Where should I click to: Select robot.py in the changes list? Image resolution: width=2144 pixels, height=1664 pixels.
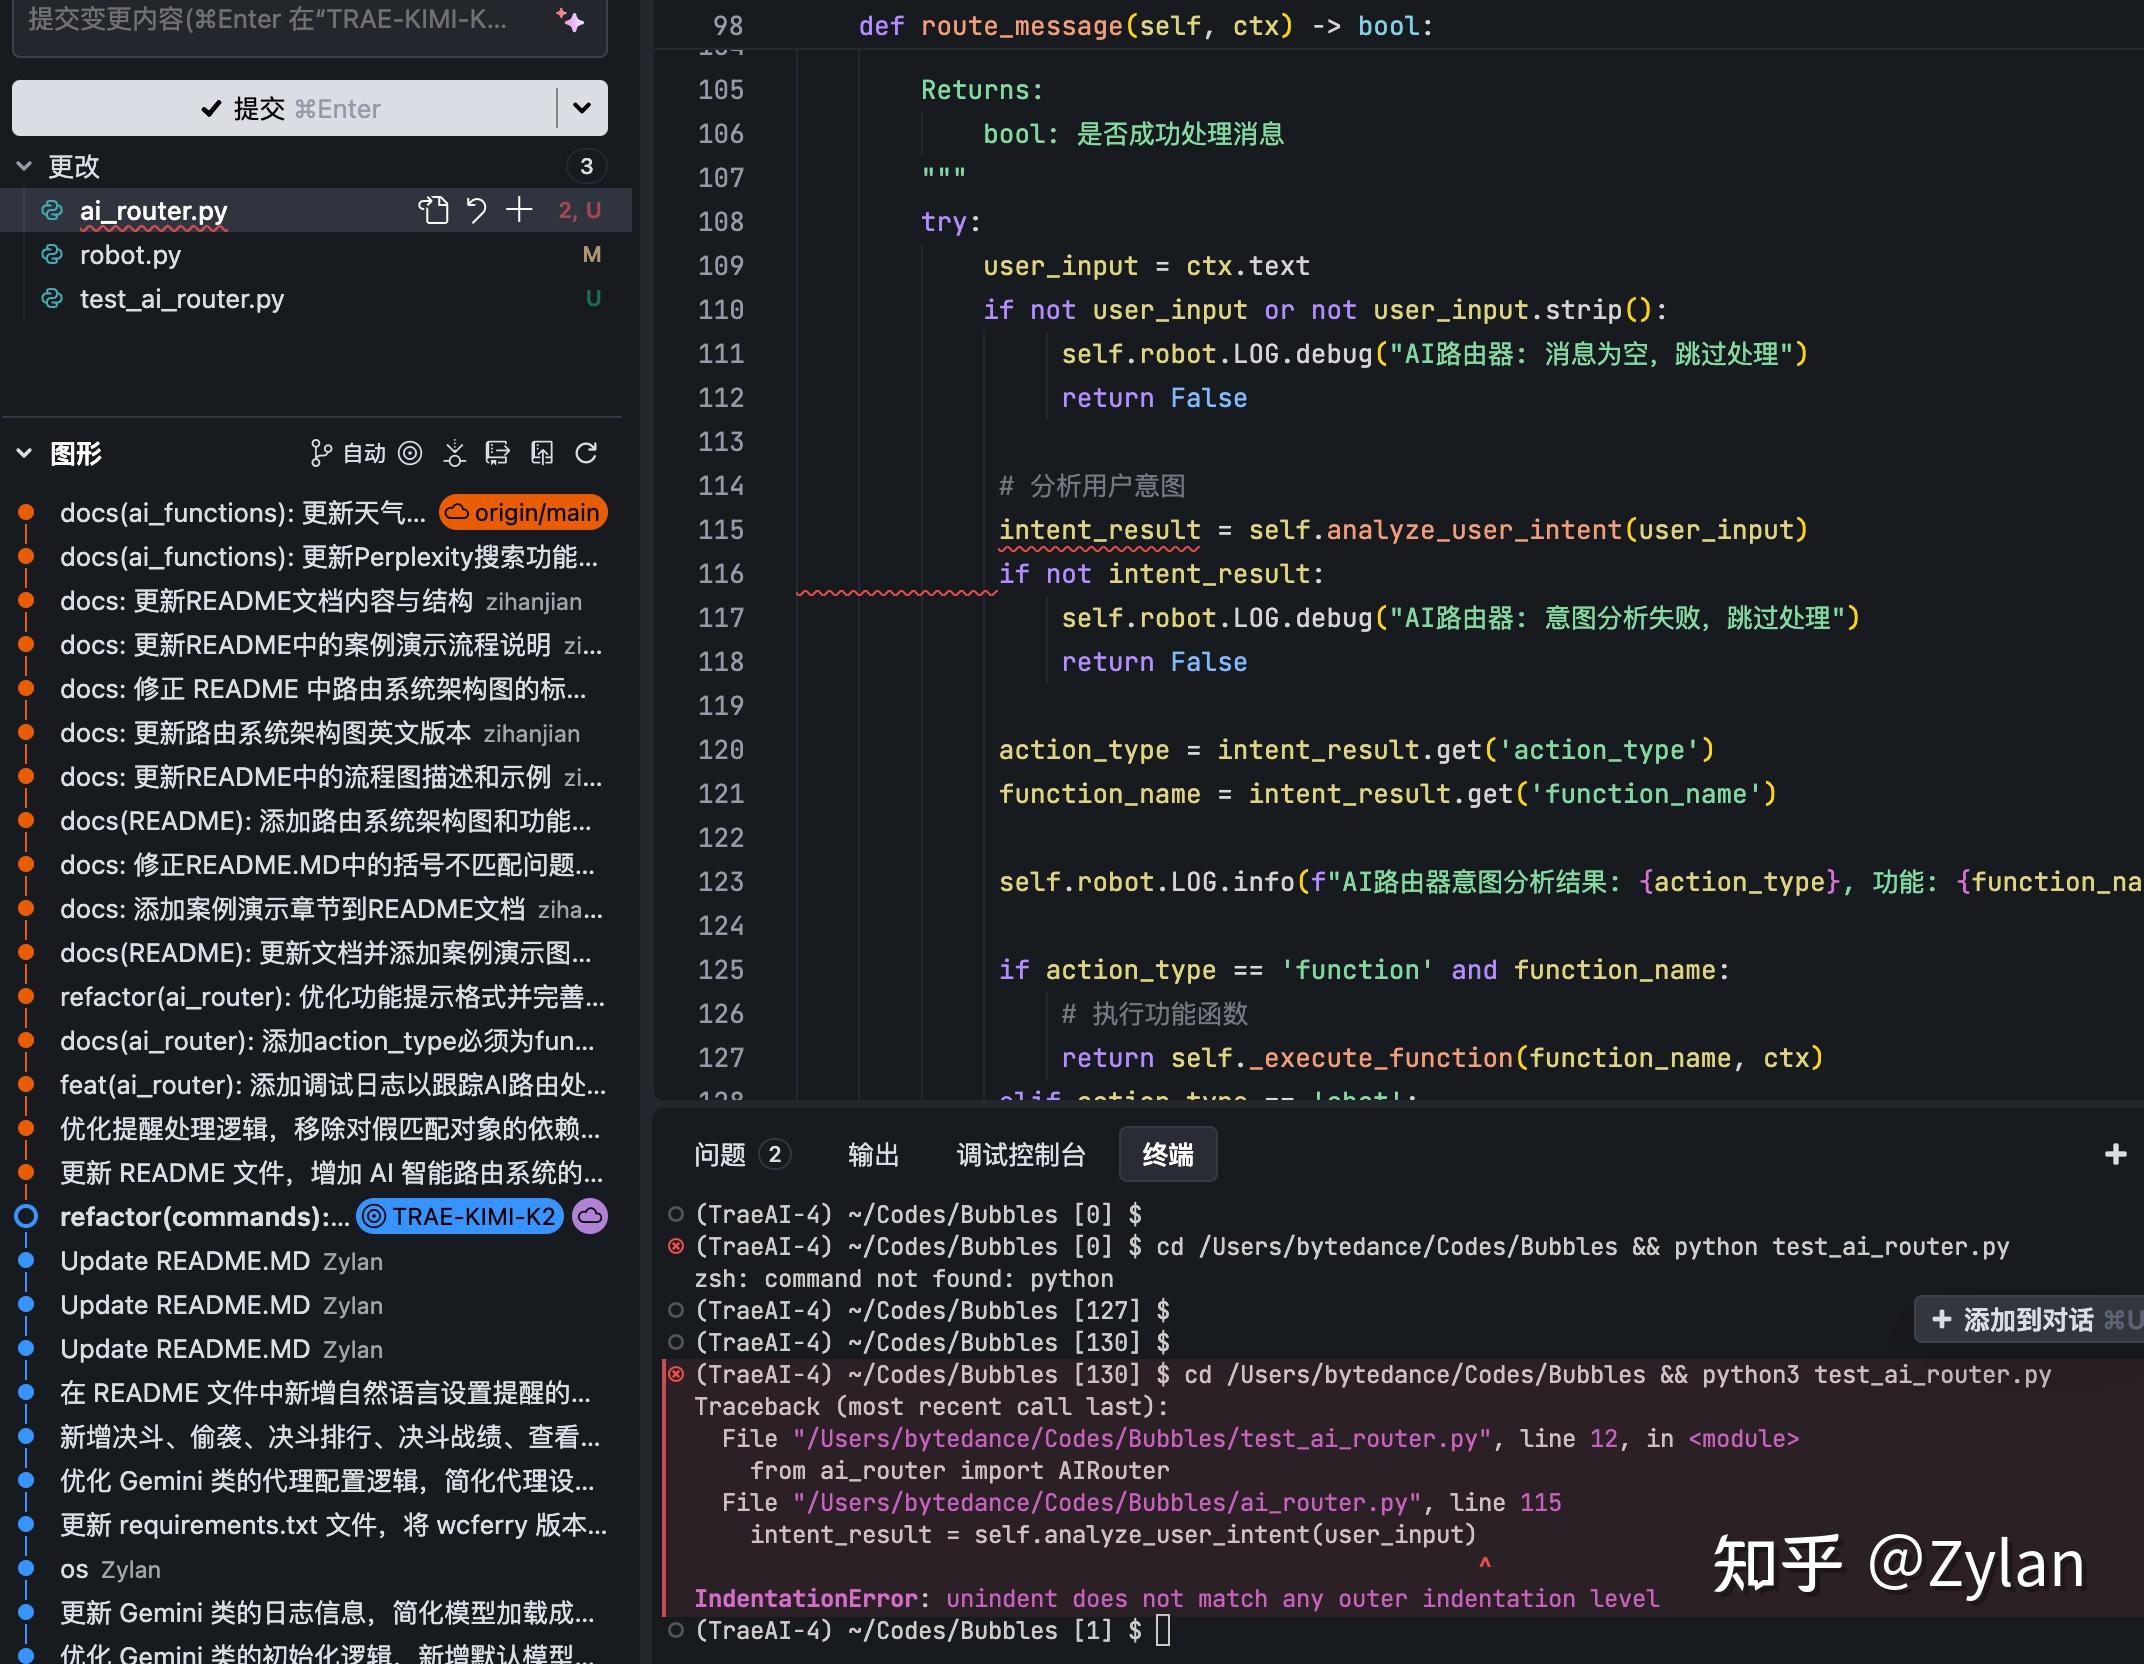(130, 255)
